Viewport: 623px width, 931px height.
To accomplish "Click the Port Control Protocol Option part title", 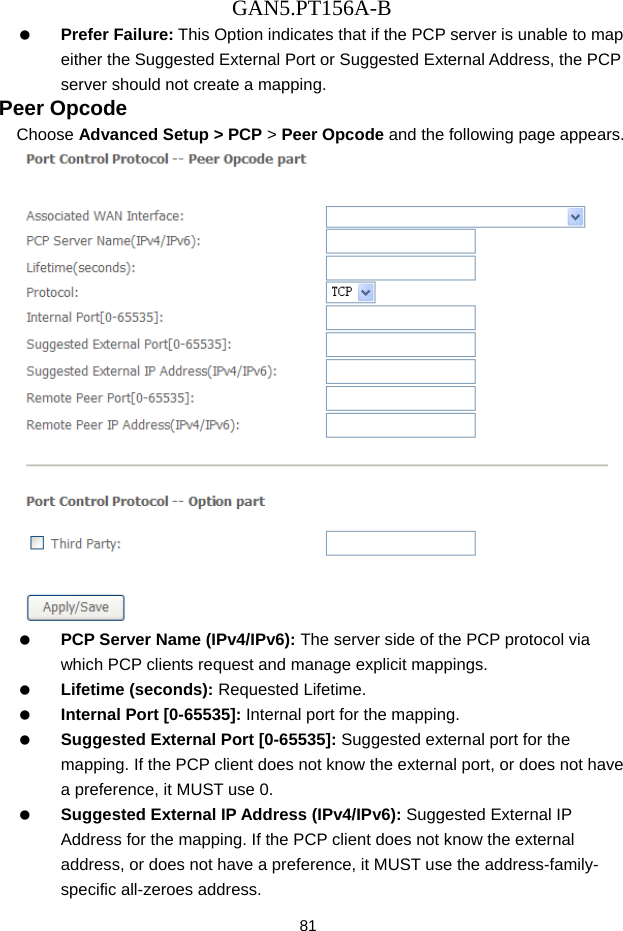I will coord(145,501).
